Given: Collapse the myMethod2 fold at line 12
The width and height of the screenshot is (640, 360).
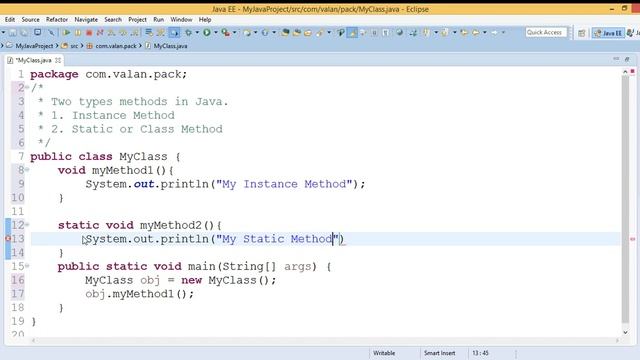Looking at the screenshot, I should [x=27, y=224].
